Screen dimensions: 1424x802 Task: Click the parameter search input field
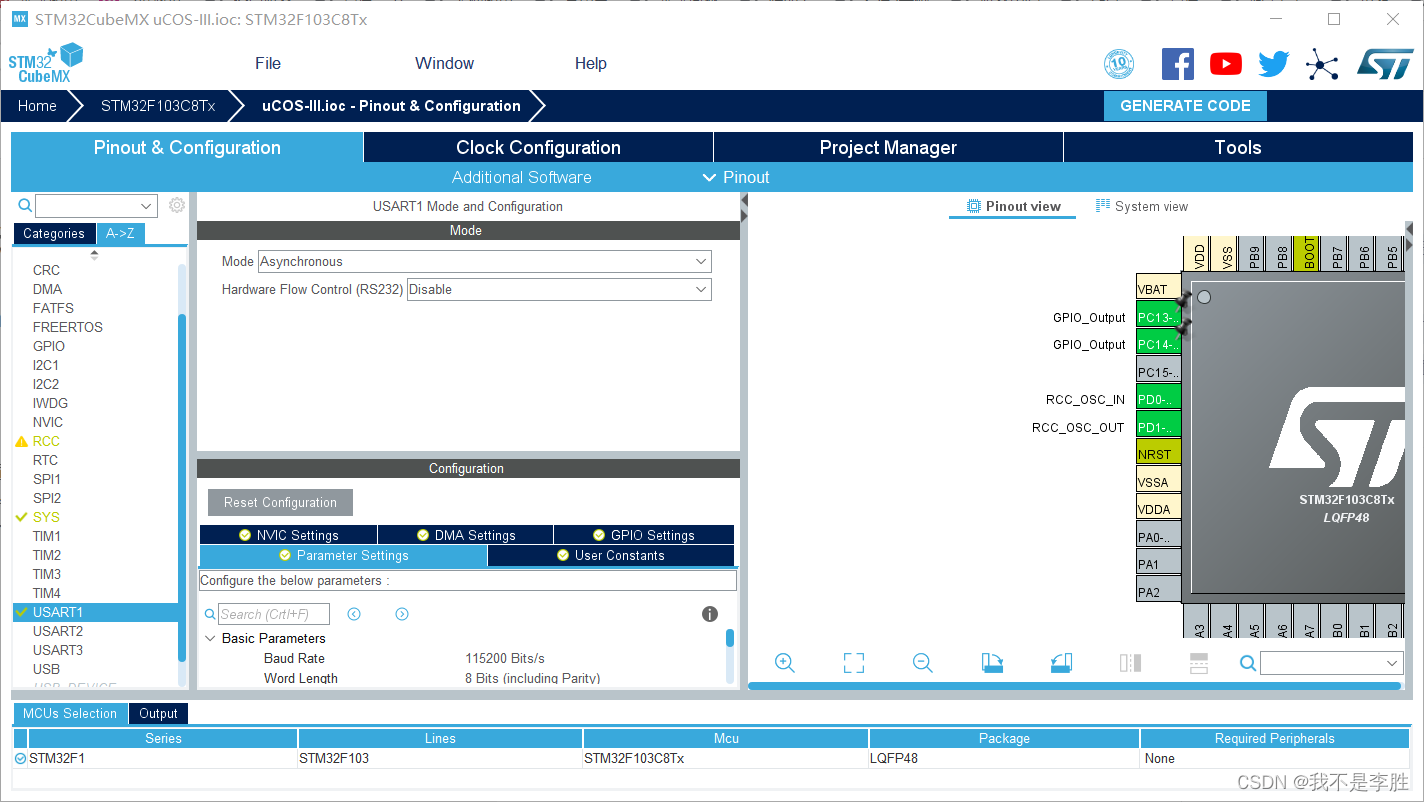point(274,614)
